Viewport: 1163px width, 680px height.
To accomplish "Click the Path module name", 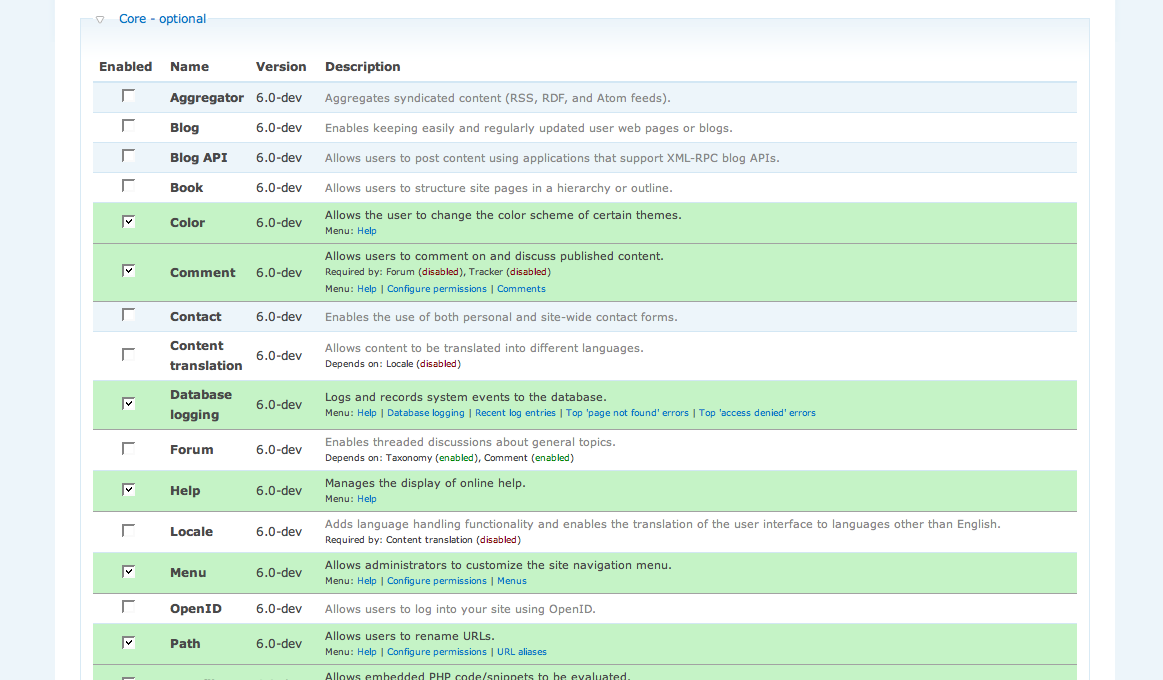I will pos(185,644).
